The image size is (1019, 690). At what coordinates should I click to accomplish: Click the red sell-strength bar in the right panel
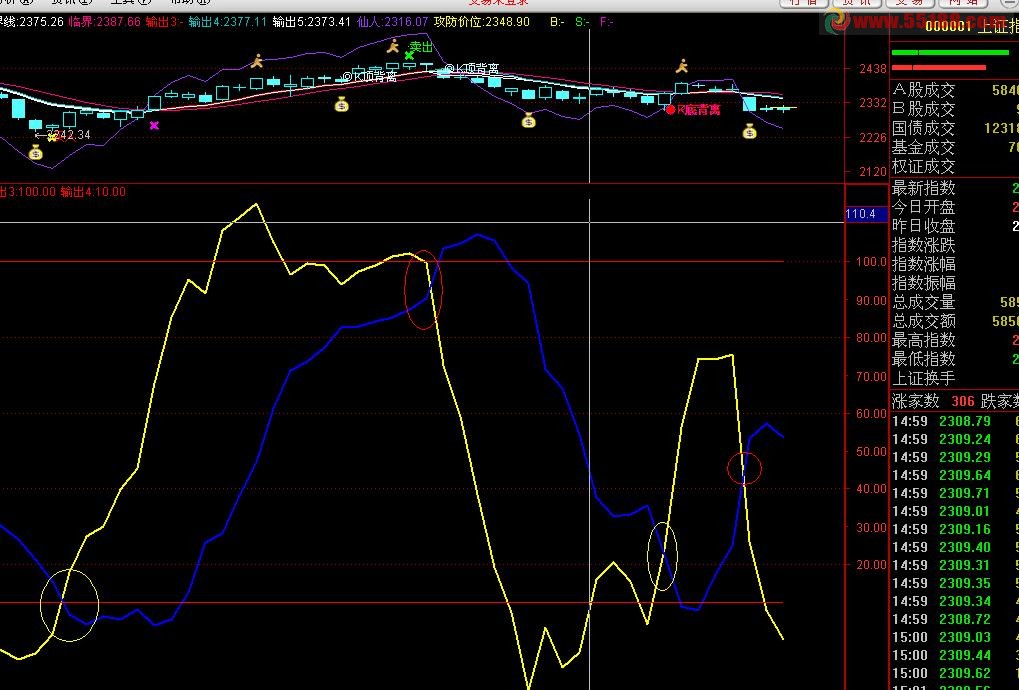coord(938,67)
